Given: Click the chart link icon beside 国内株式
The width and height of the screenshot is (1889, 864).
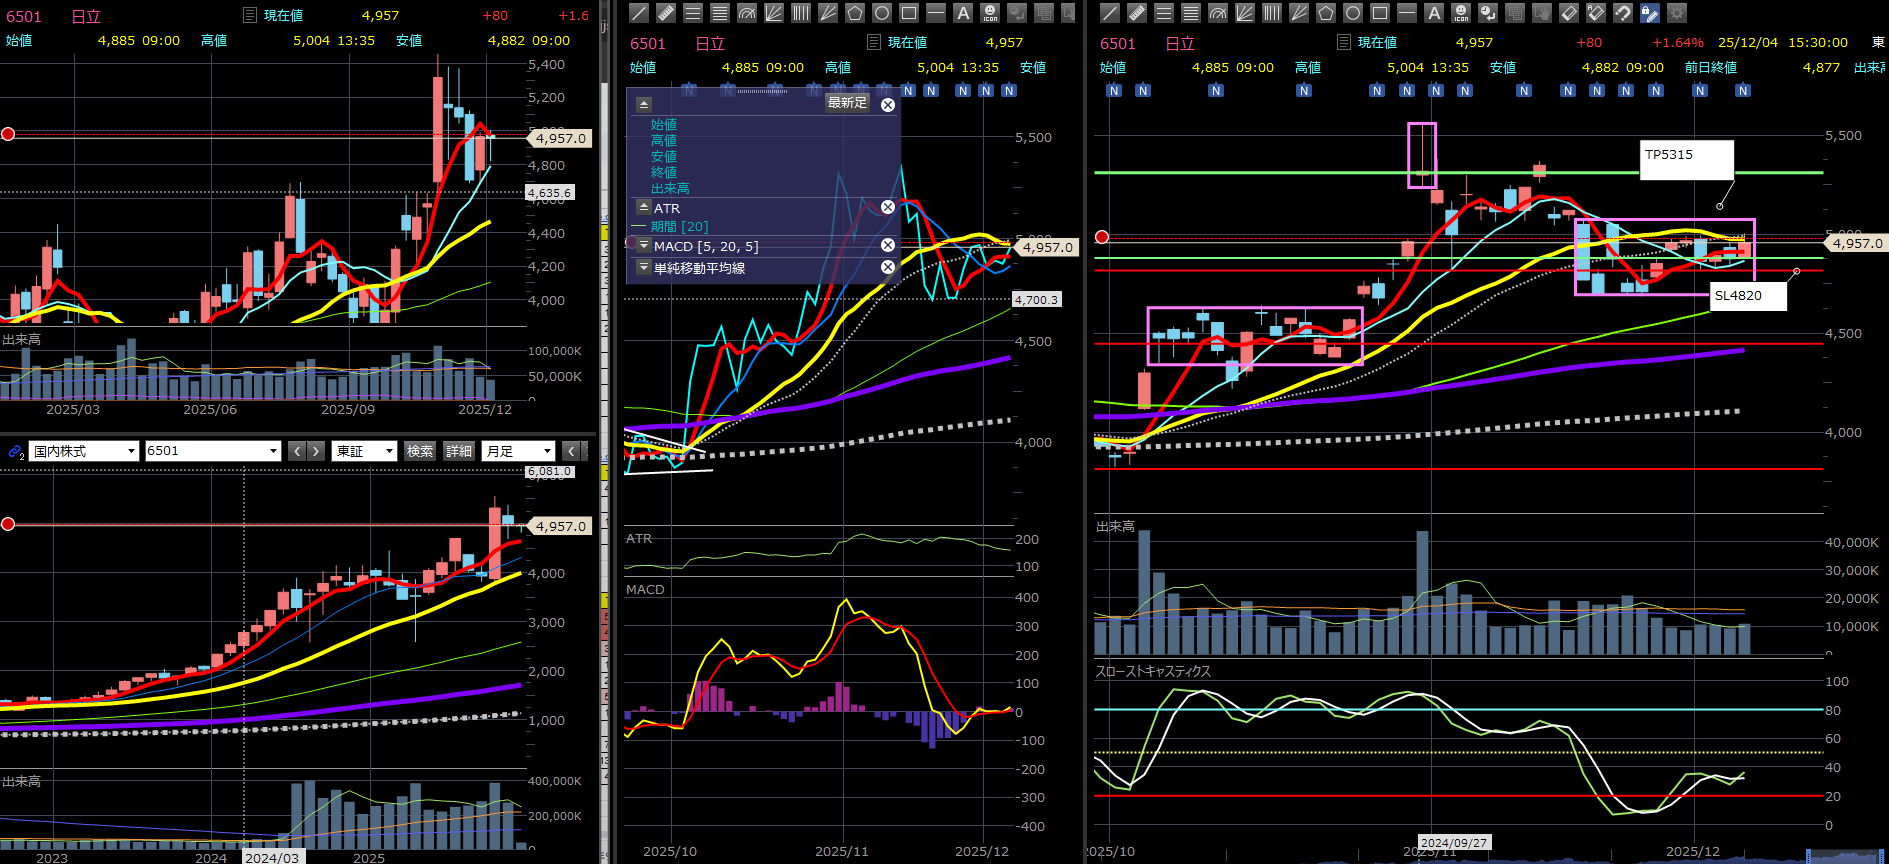Looking at the screenshot, I should click(15, 451).
